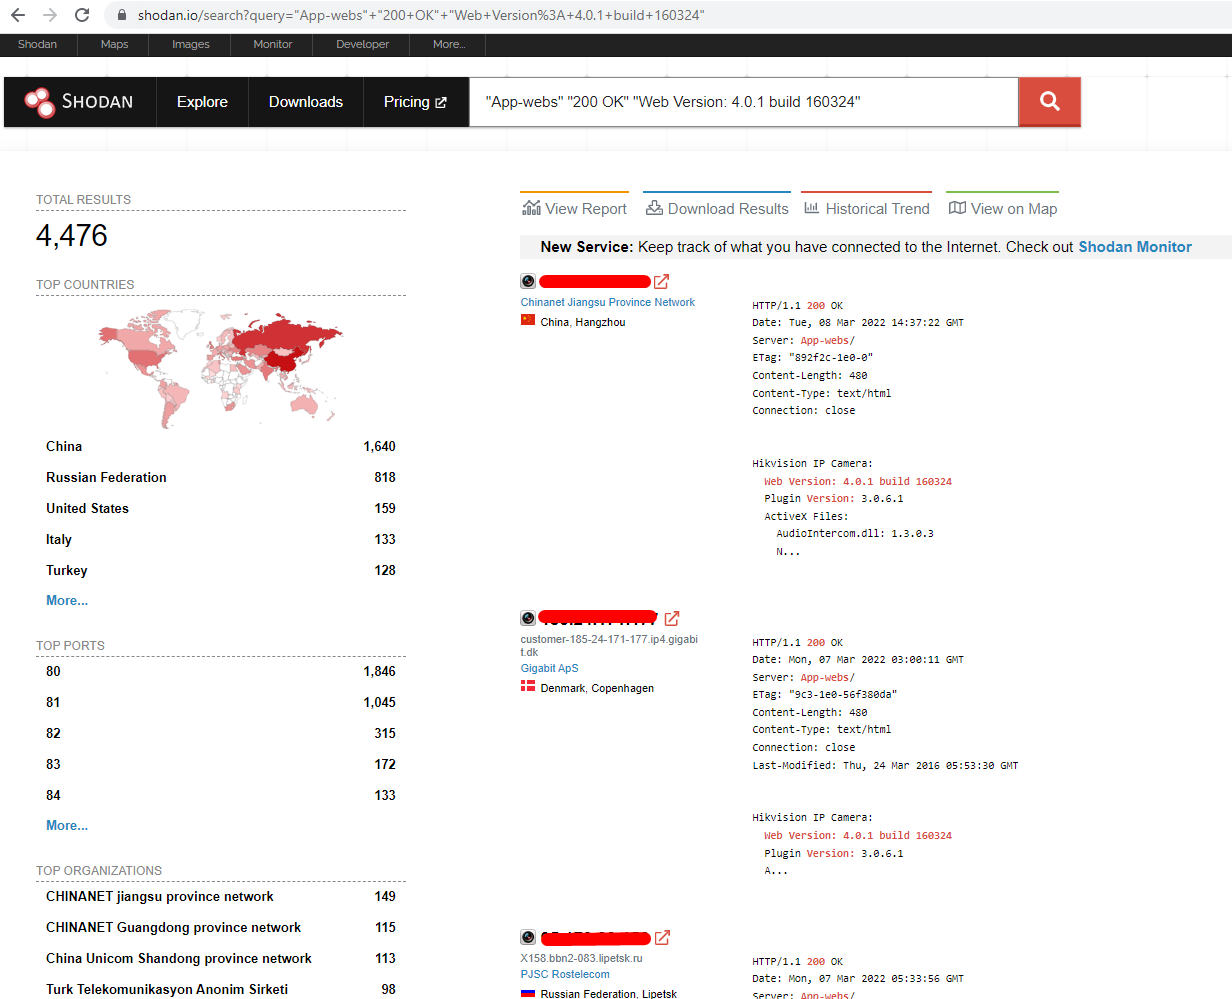The image size is (1232, 999).
Task: Reload the page with browser refresh icon
Action: pos(82,15)
